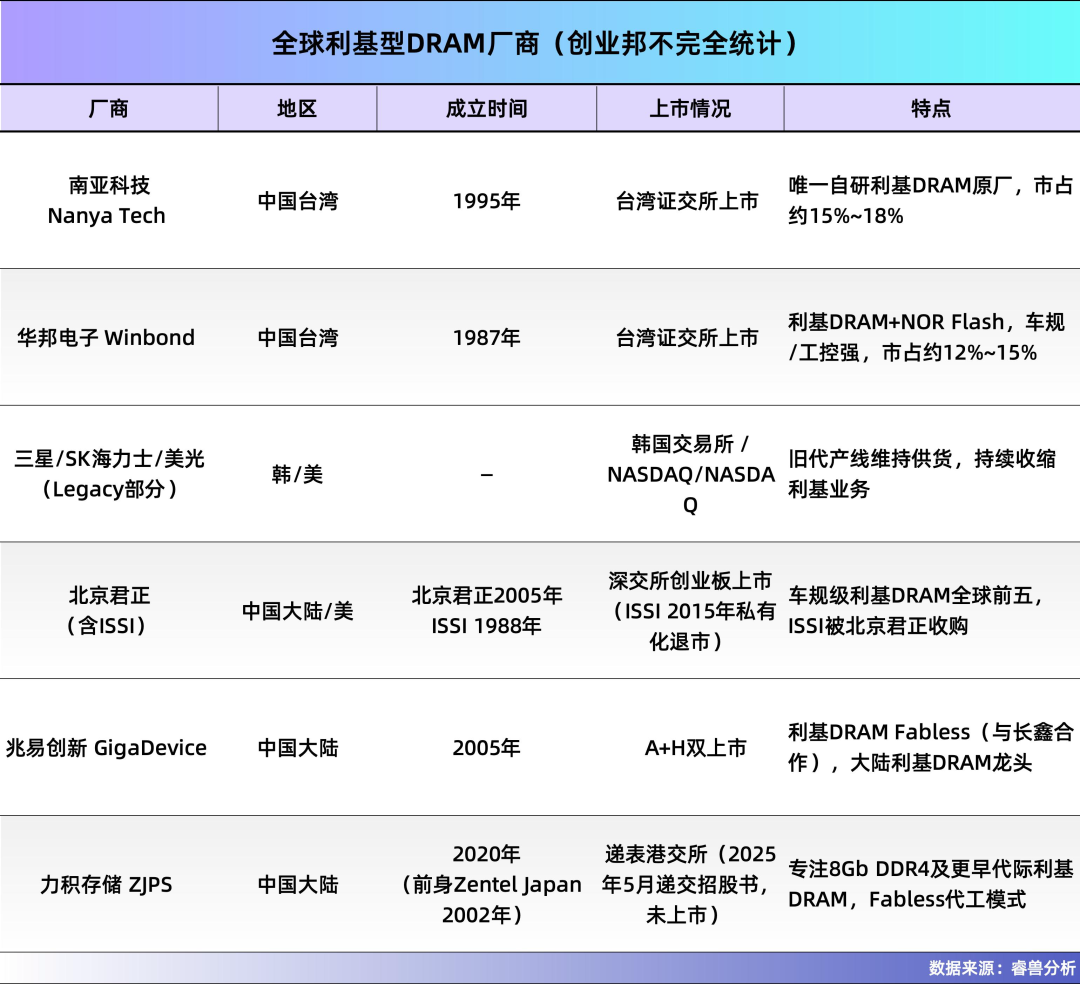Select the 特点 column header
Screen dimensions: 1080x984
coord(931,108)
